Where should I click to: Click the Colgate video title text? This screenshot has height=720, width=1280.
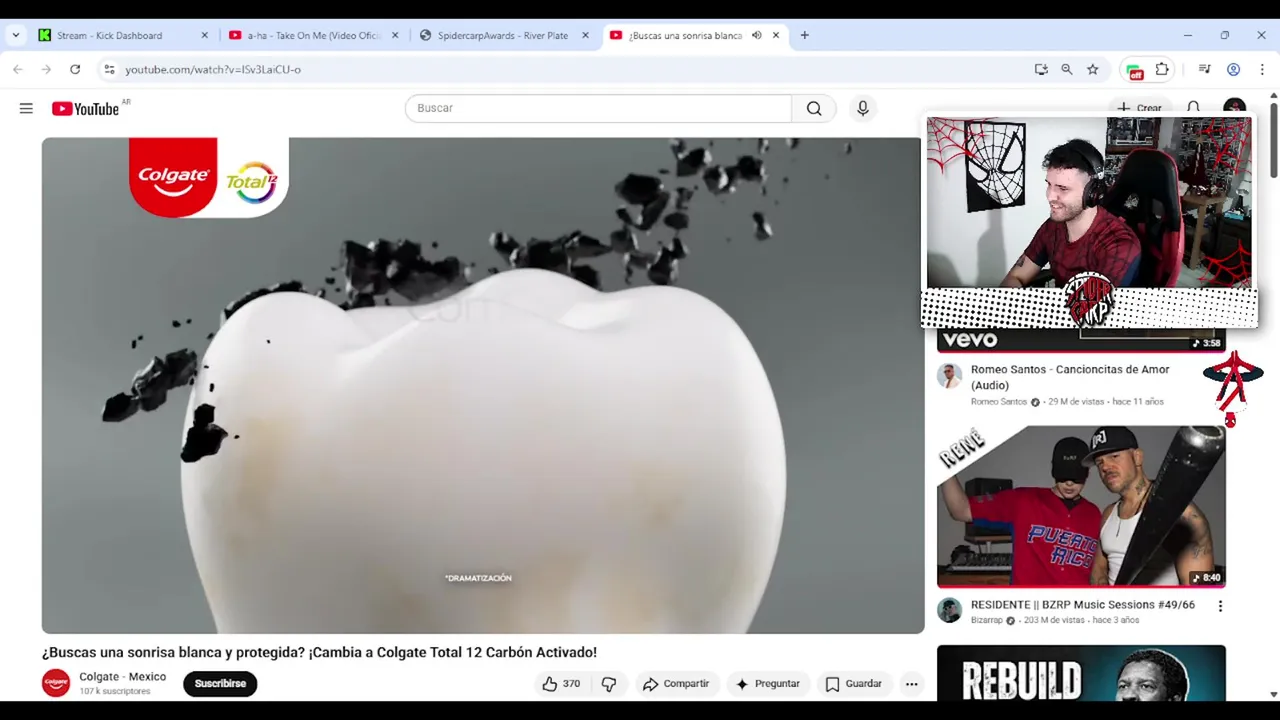(319, 652)
